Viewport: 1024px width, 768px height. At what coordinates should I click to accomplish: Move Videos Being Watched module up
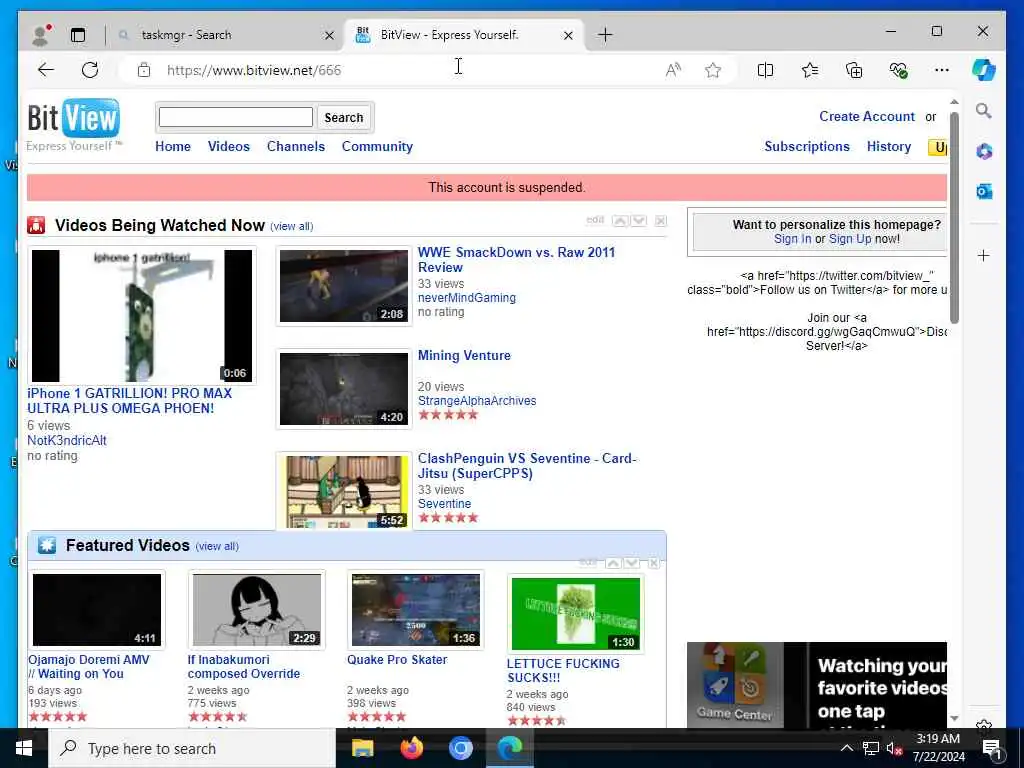[x=620, y=221]
